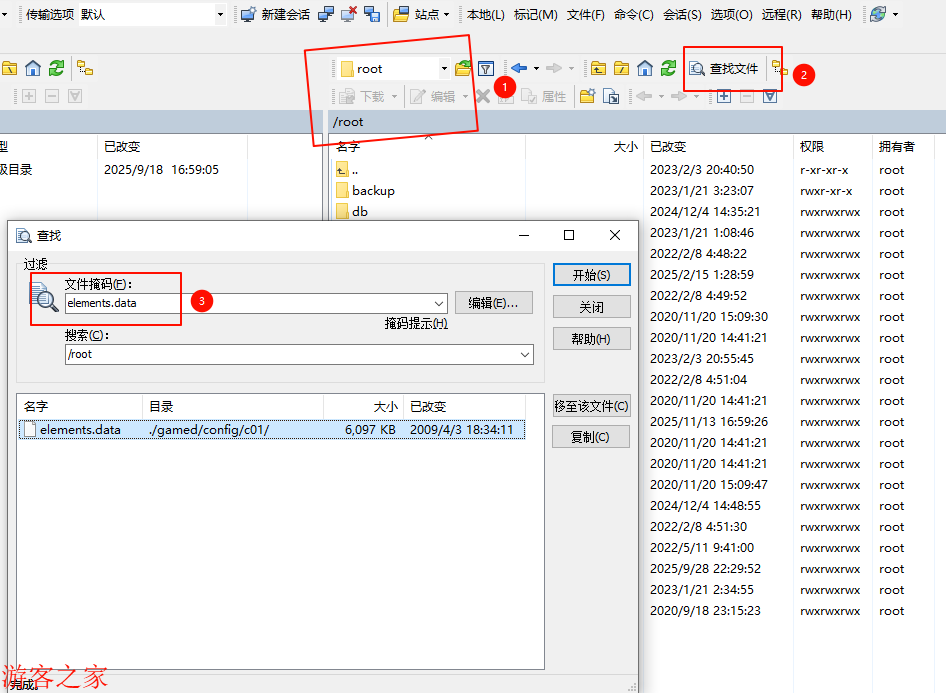Open the 站点 (Sites) folder icon
Viewport: 946px width, 693px height.
401,15
